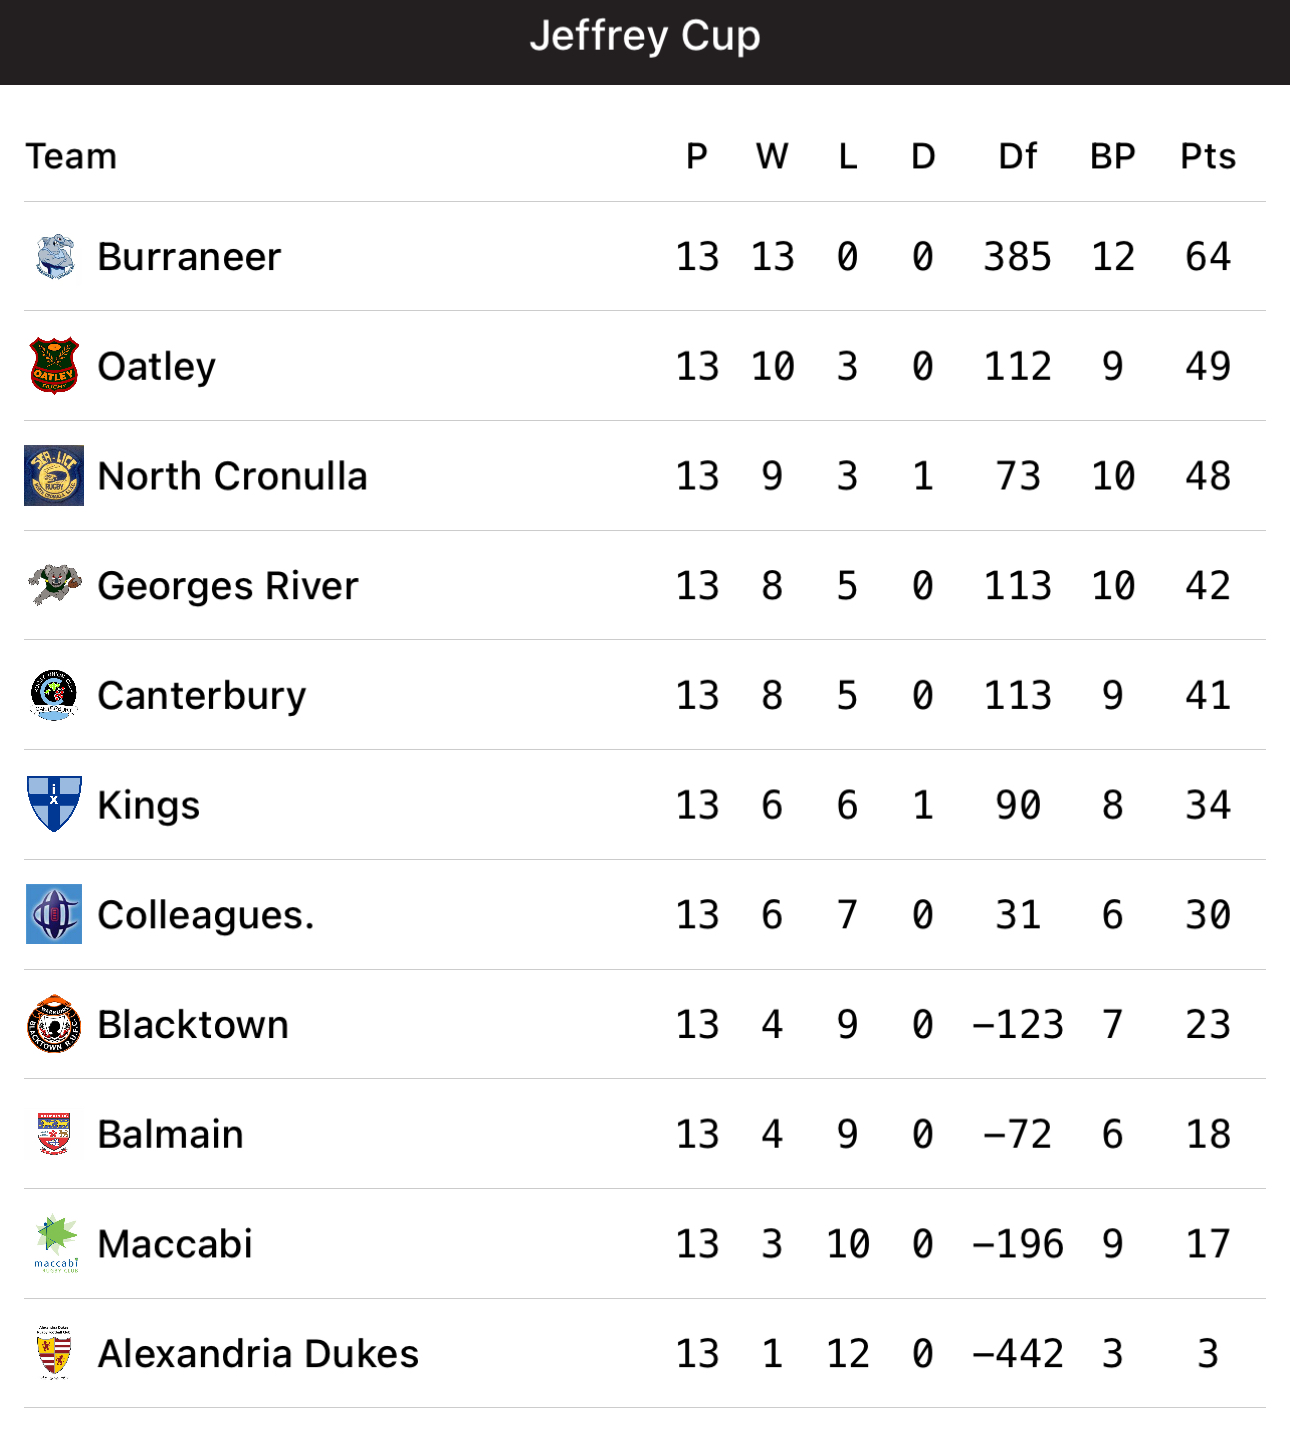Click the Colleagues rugby ball logo

(x=54, y=914)
